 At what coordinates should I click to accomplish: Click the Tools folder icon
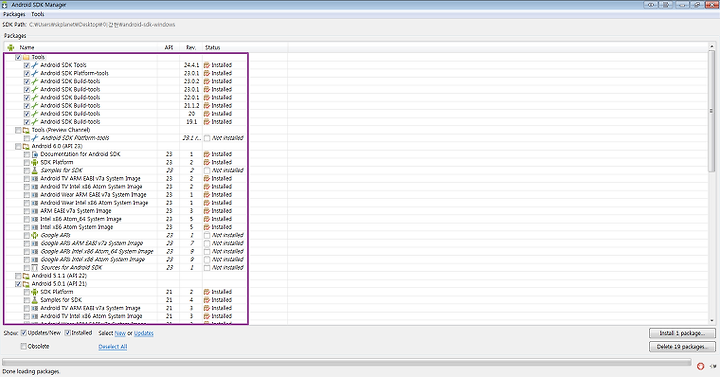tap(26, 57)
